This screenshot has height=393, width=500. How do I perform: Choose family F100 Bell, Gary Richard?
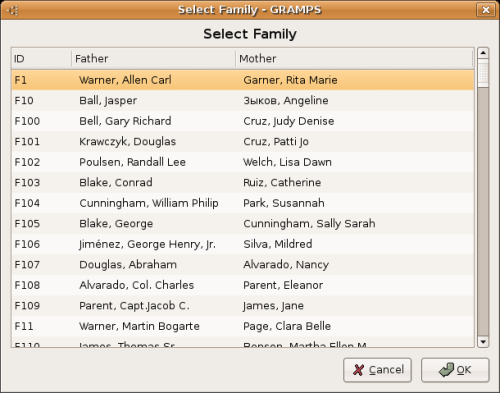point(243,121)
